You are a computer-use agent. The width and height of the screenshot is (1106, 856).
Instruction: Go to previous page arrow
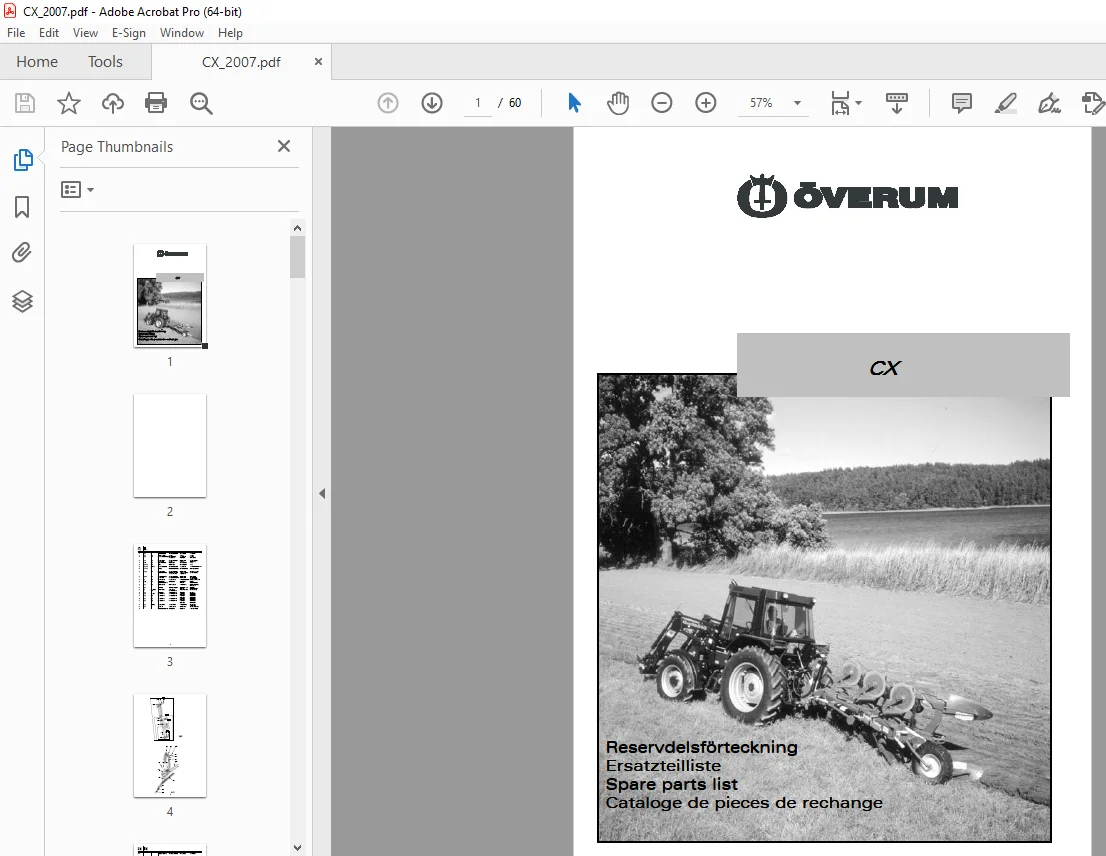pyautogui.click(x=388, y=103)
